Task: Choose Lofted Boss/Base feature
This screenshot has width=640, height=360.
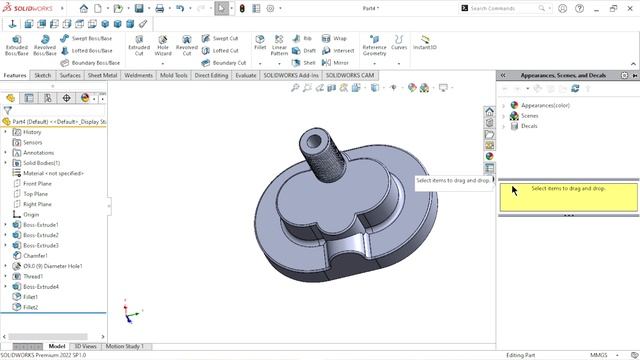Action: [x=87, y=51]
